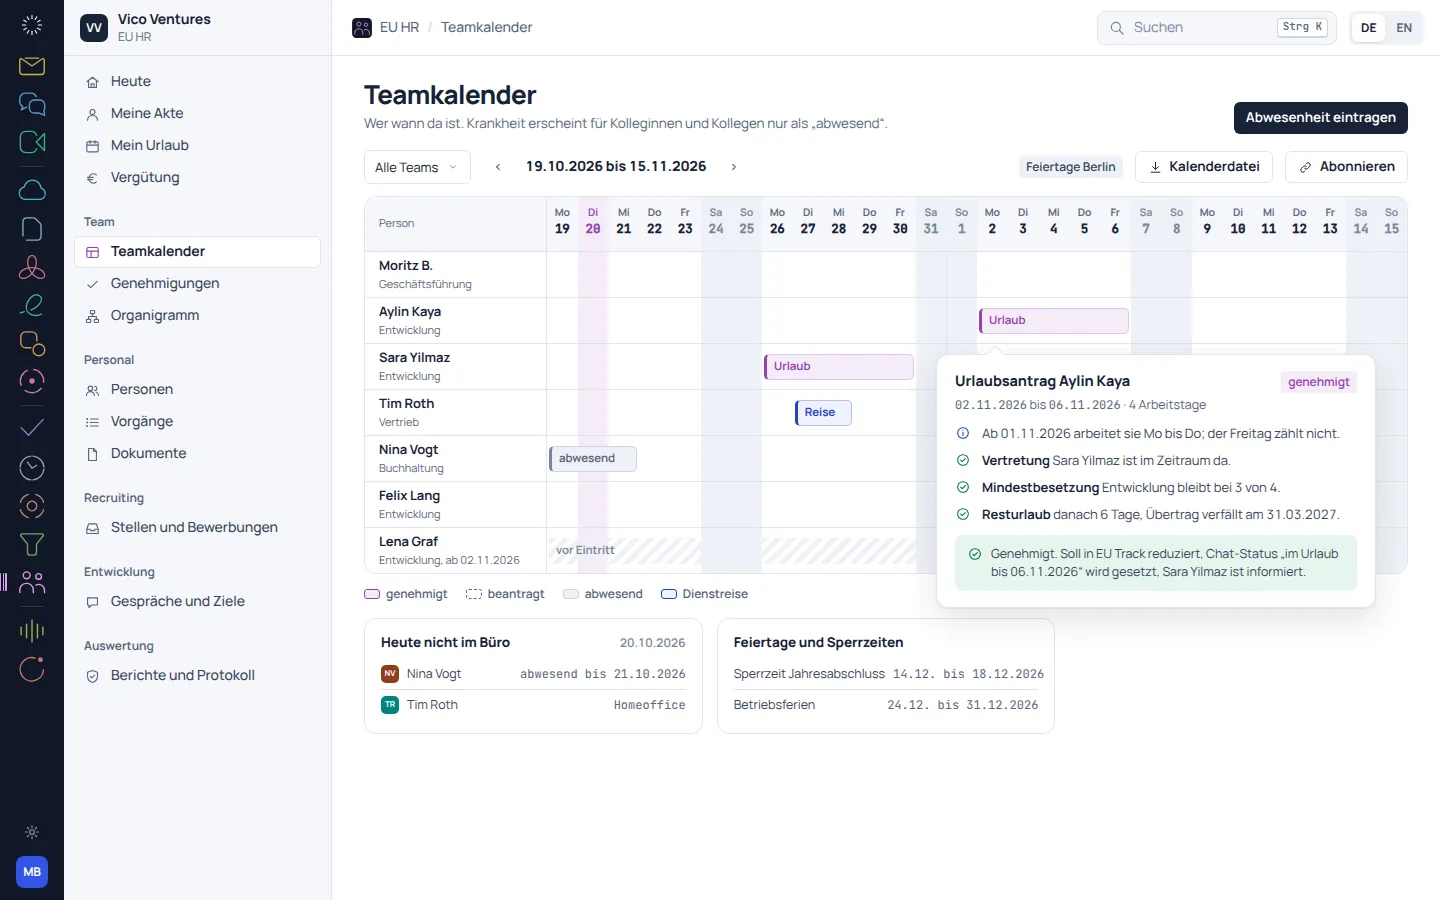Open Heute in the sidebar
The width and height of the screenshot is (1440, 900).
click(197, 82)
